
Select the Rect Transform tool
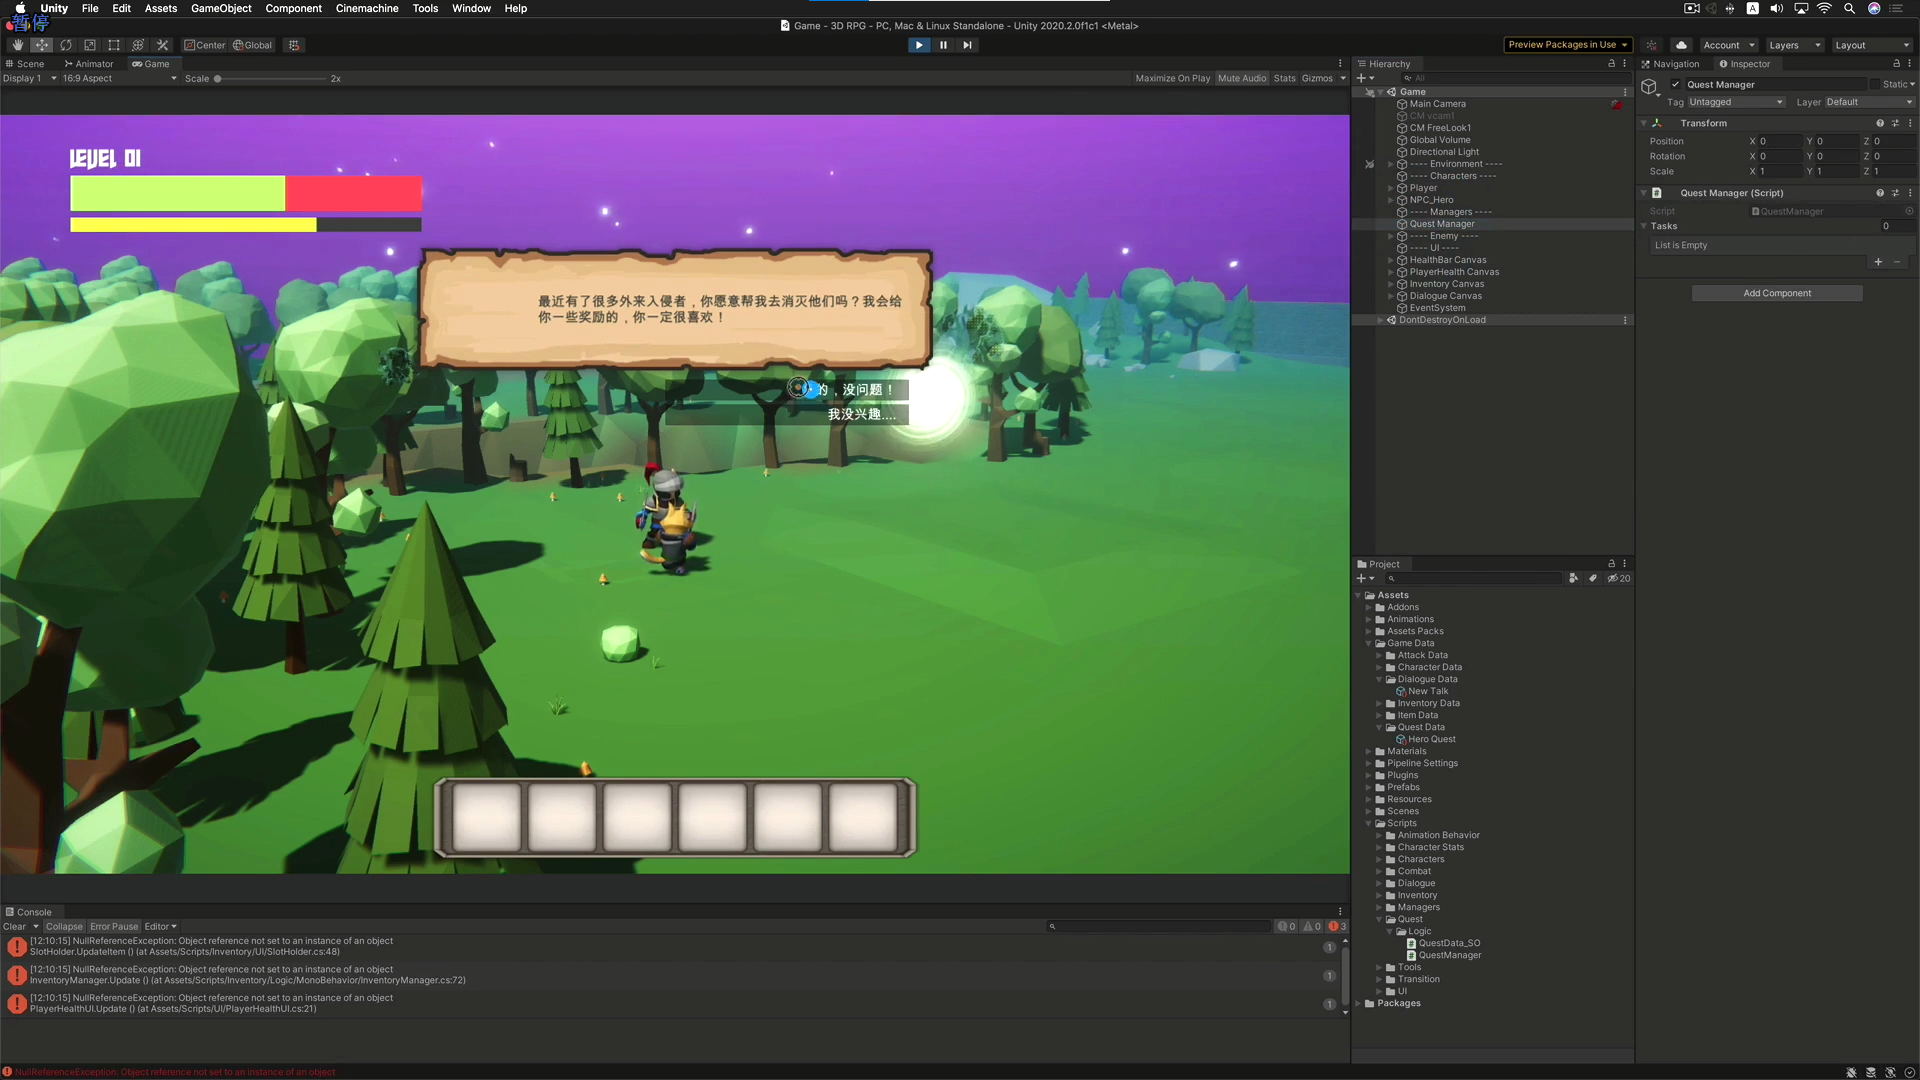[114, 45]
